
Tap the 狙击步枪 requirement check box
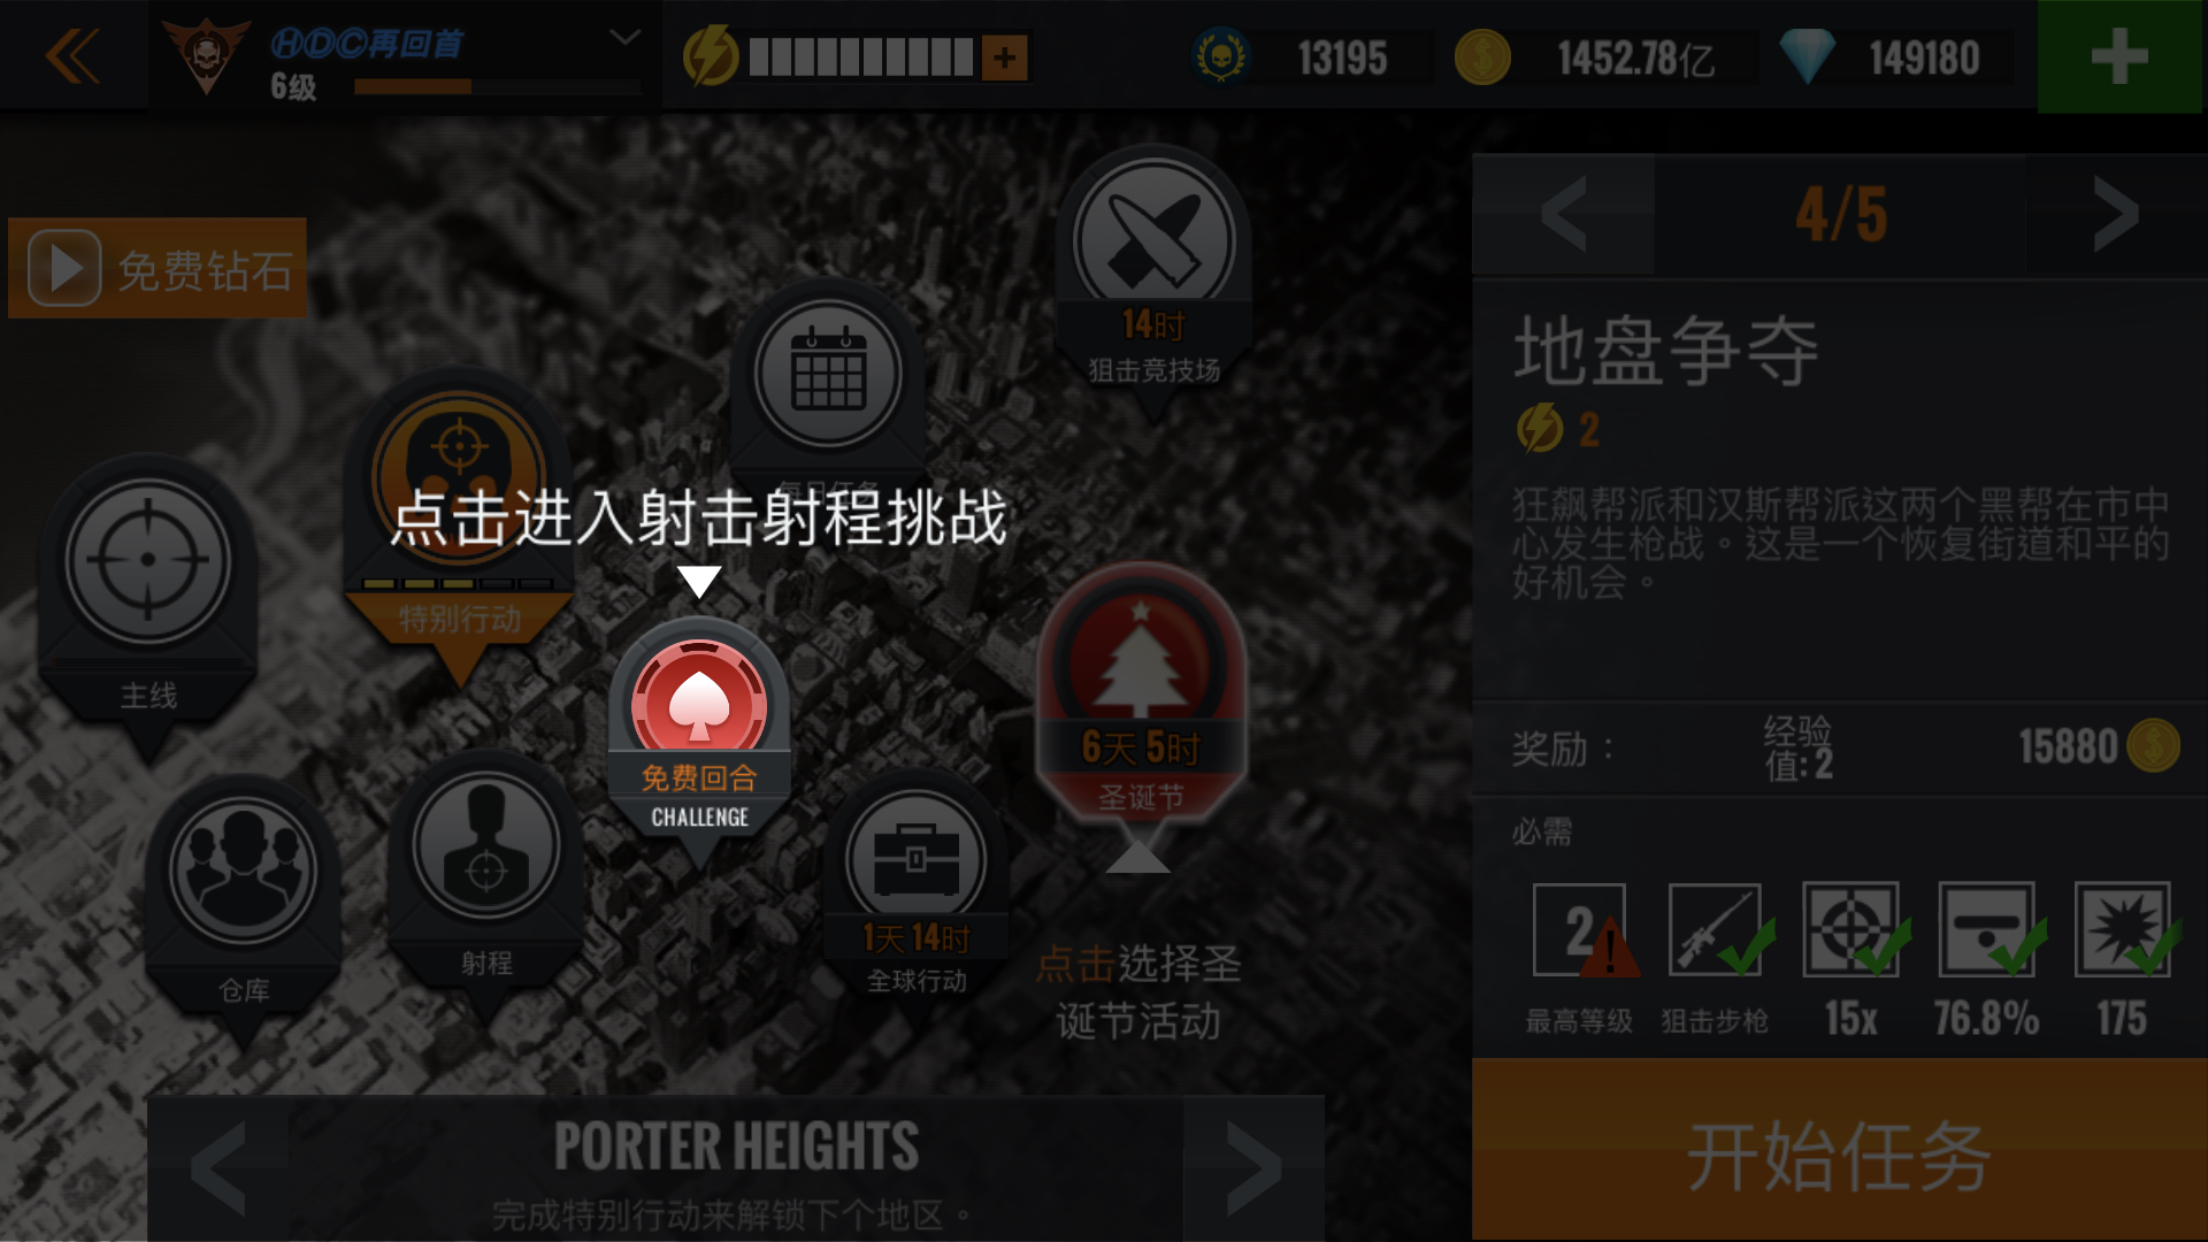tap(1716, 930)
